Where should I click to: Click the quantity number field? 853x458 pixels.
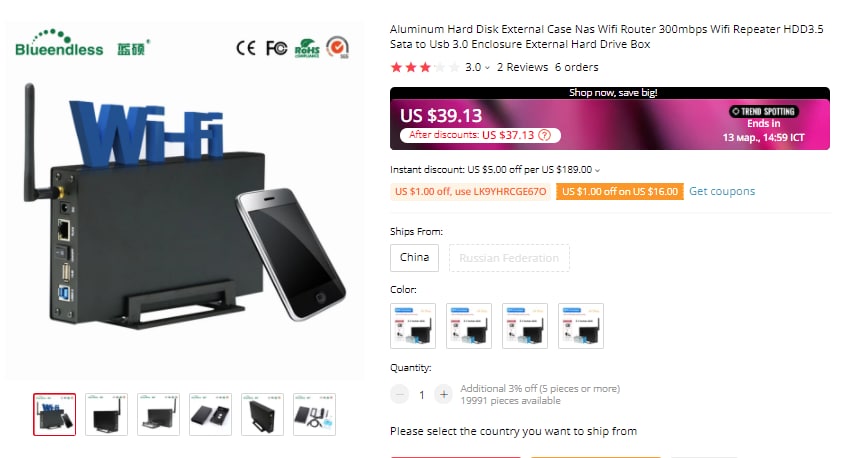422,395
